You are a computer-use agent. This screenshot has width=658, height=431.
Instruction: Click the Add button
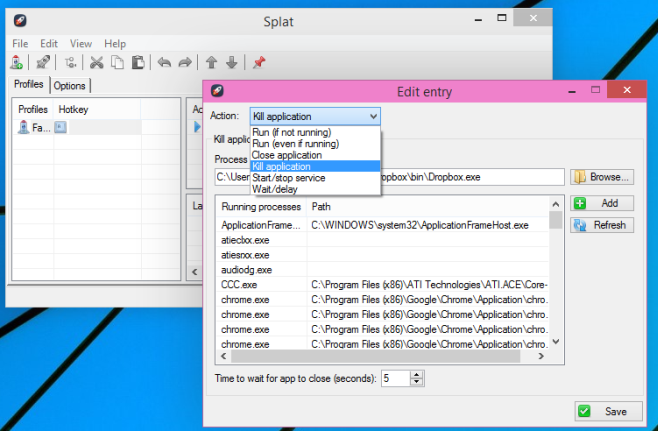point(602,203)
